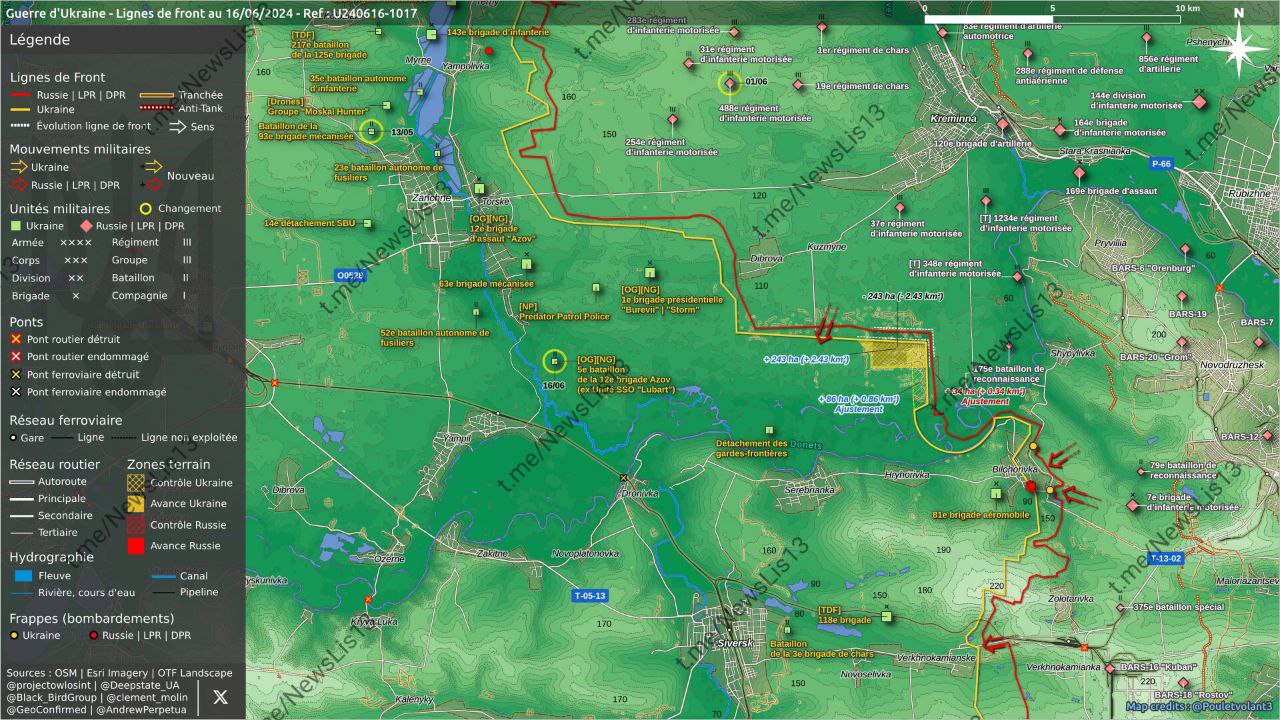1280x720 pixels.
Task: Select the yellow change circle dated 16/06
Action: coord(555,361)
